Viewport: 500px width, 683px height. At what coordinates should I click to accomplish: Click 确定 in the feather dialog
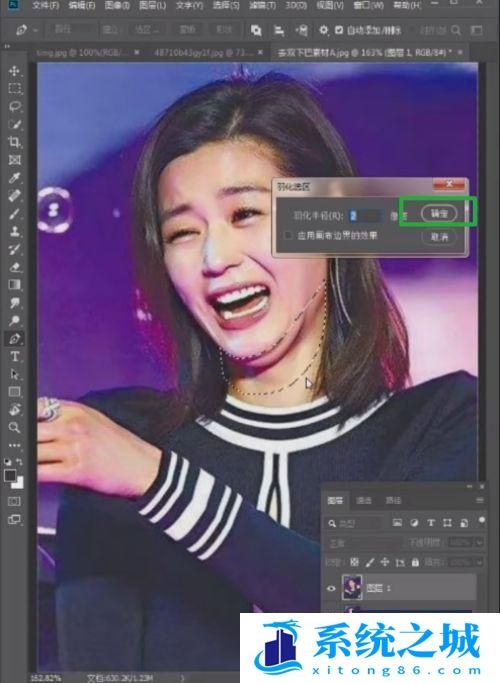tap(439, 213)
